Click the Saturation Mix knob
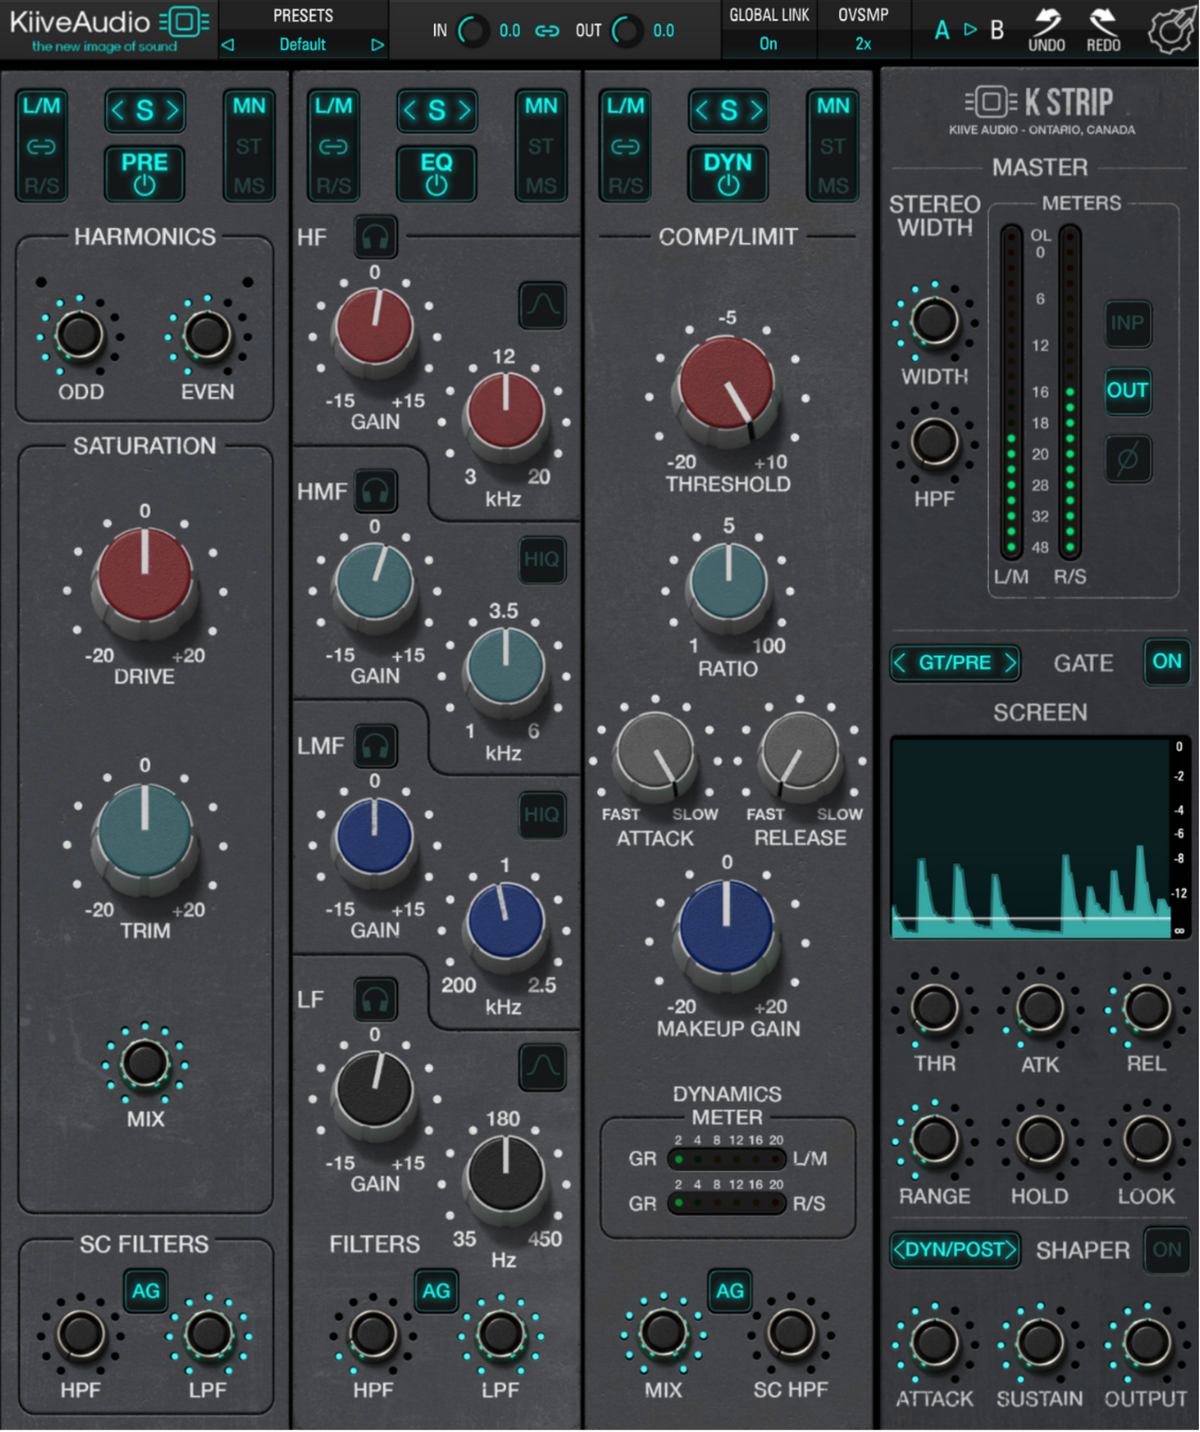This screenshot has height=1432, width=1200. coord(145,1063)
